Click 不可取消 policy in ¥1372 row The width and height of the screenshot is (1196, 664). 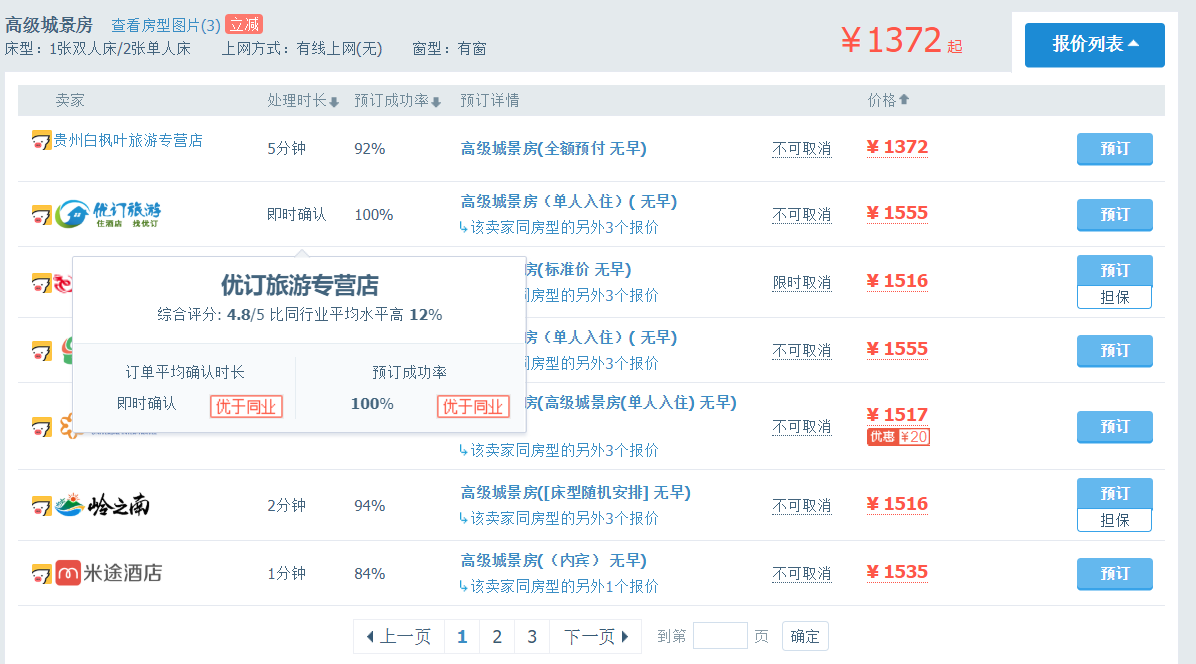pos(802,149)
